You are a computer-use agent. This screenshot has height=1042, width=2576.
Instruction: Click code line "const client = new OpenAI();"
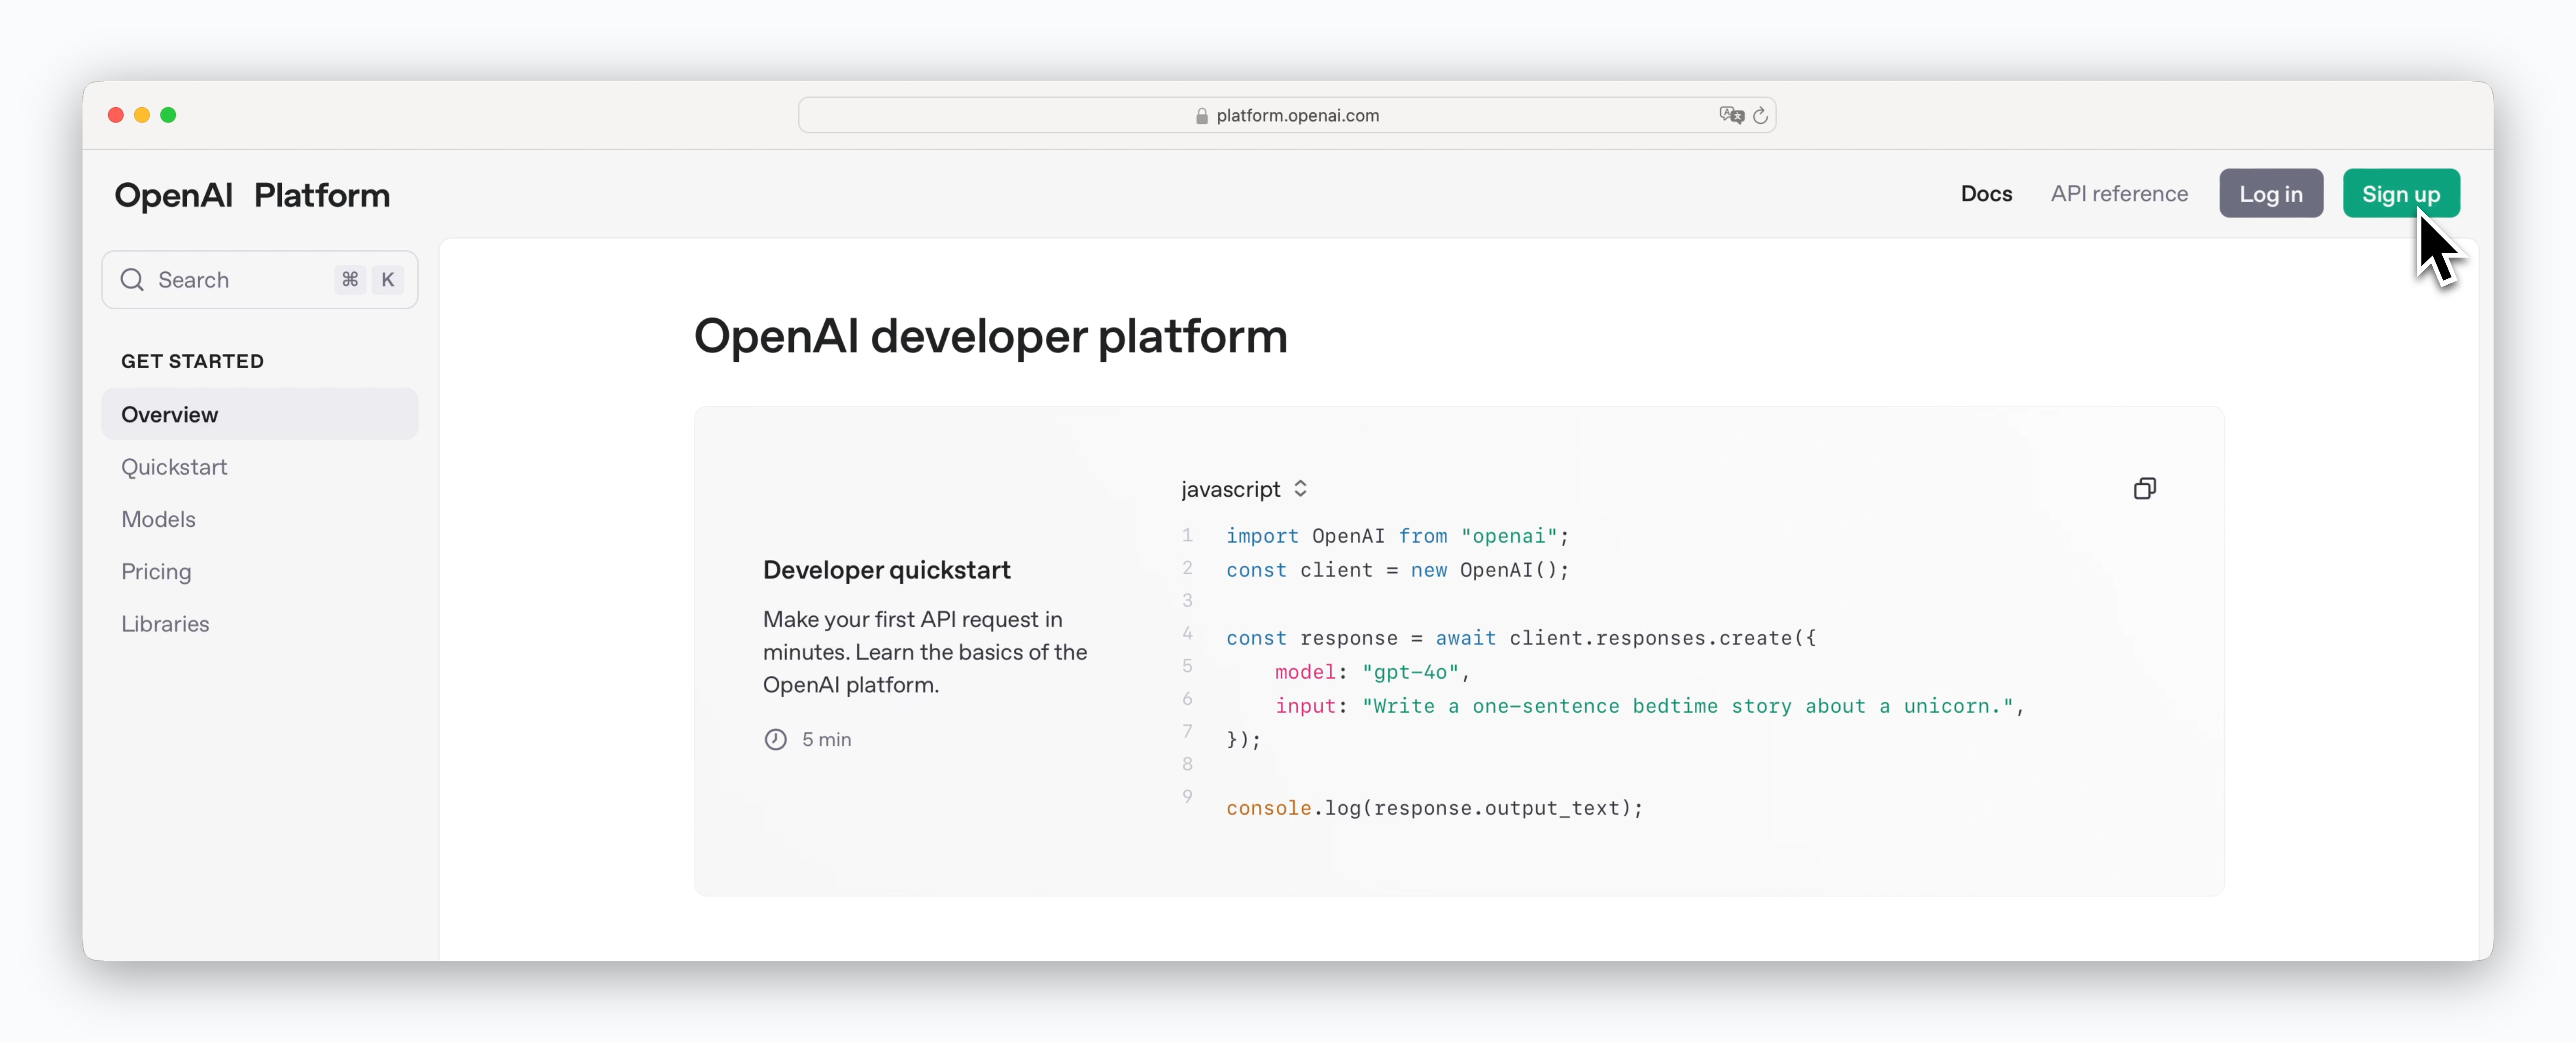point(1397,570)
